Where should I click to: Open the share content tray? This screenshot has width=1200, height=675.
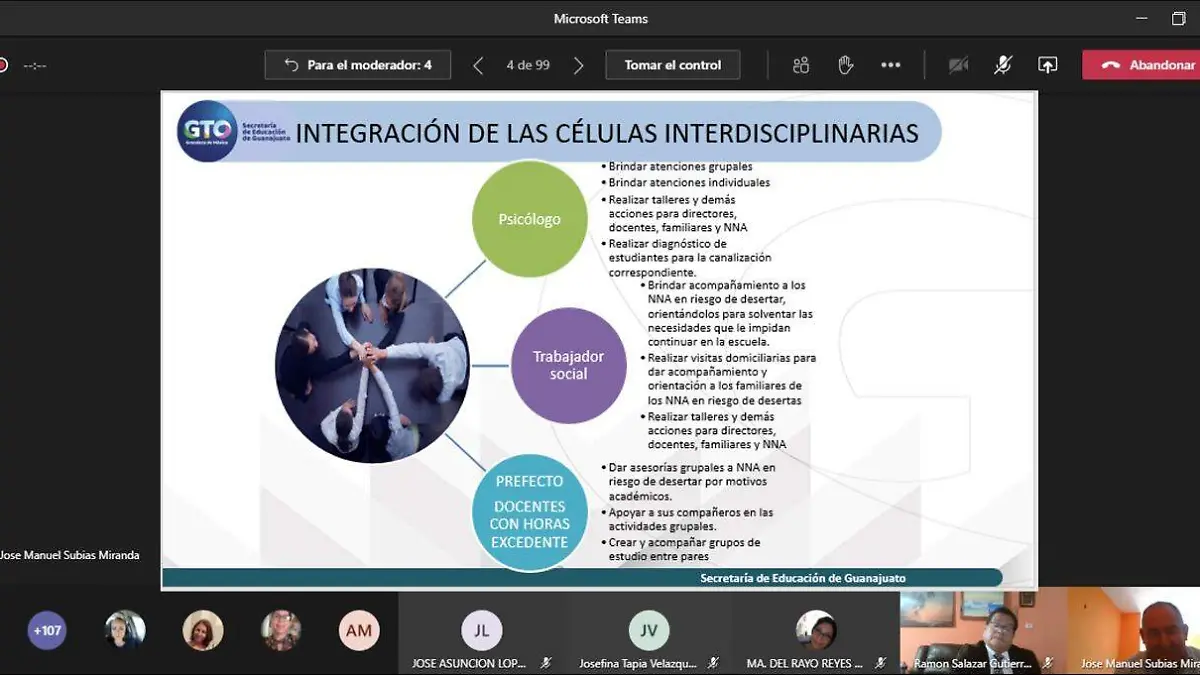coord(1047,65)
